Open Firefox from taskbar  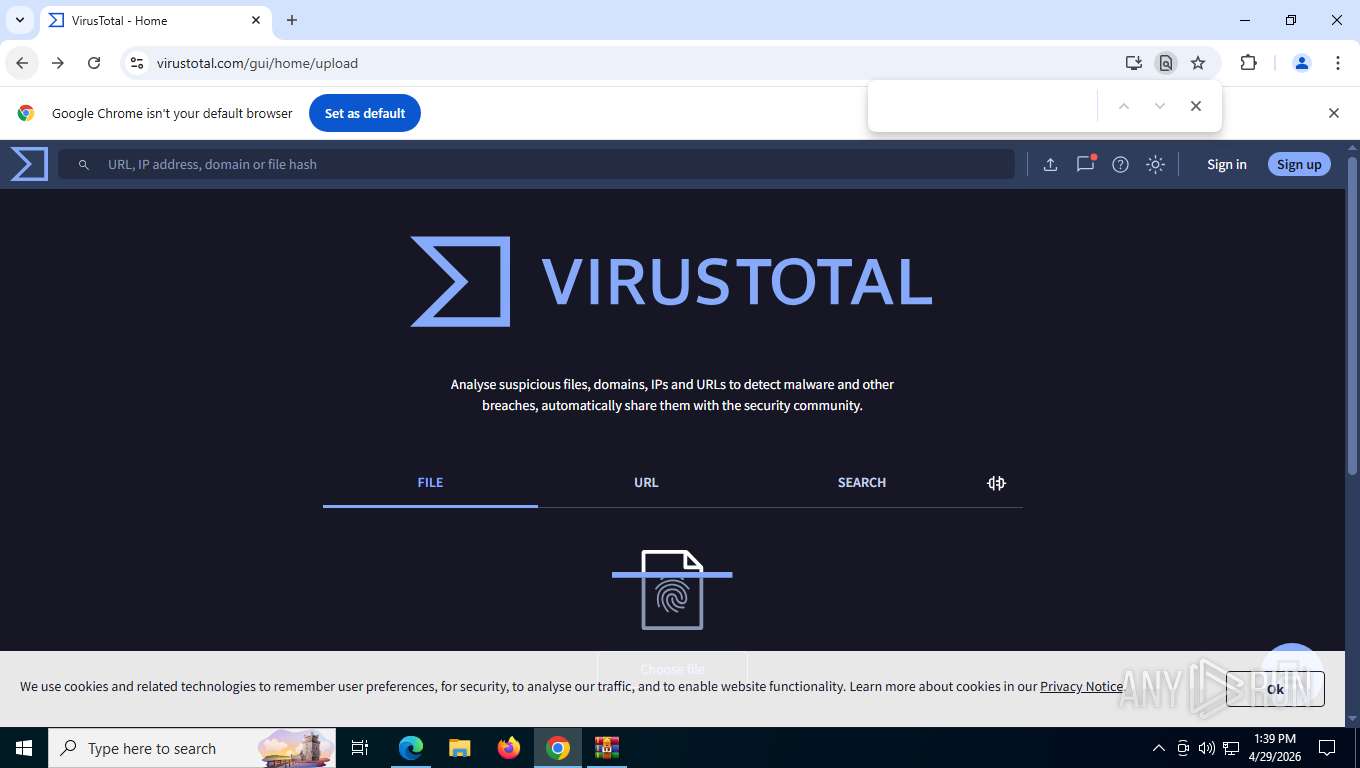coord(509,748)
